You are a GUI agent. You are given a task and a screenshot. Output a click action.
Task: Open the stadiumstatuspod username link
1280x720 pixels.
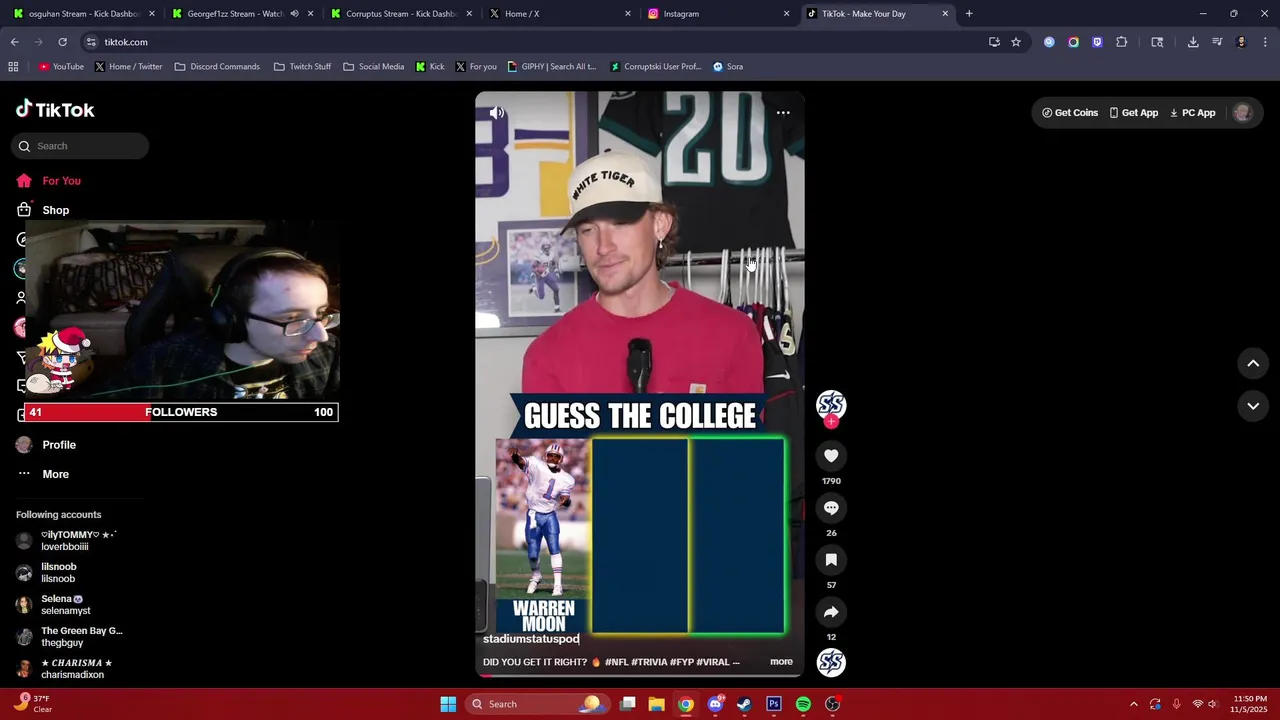click(x=531, y=639)
